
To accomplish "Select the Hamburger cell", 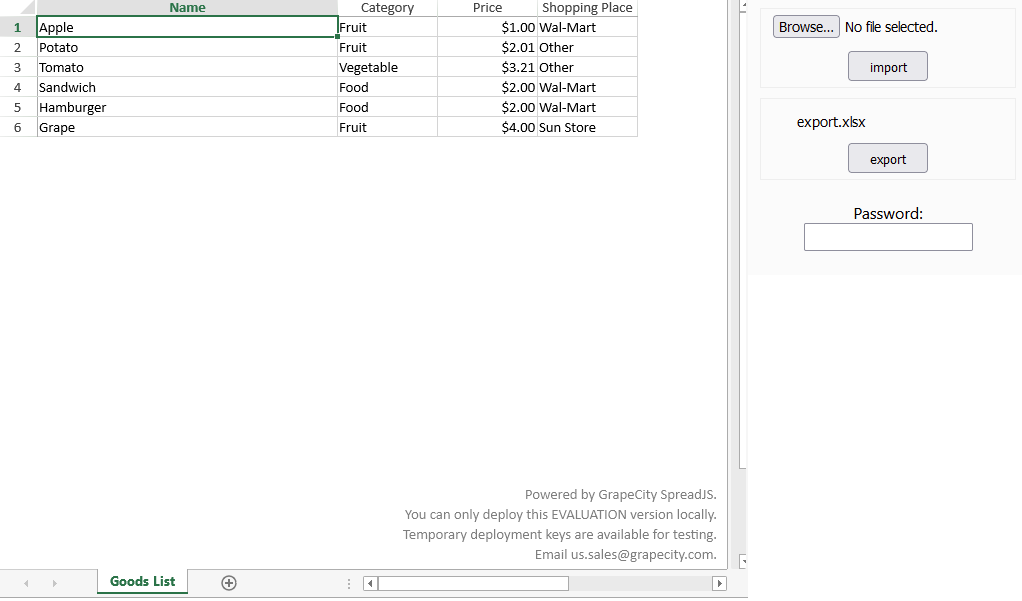I will (x=187, y=107).
